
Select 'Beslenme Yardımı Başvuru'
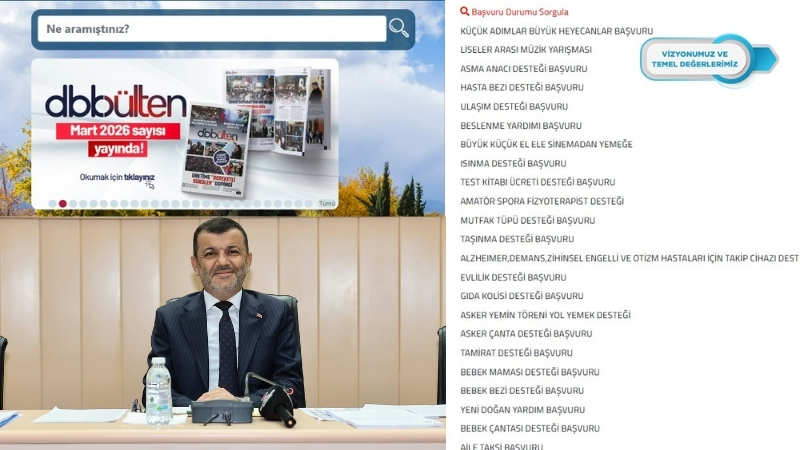pyautogui.click(x=520, y=126)
